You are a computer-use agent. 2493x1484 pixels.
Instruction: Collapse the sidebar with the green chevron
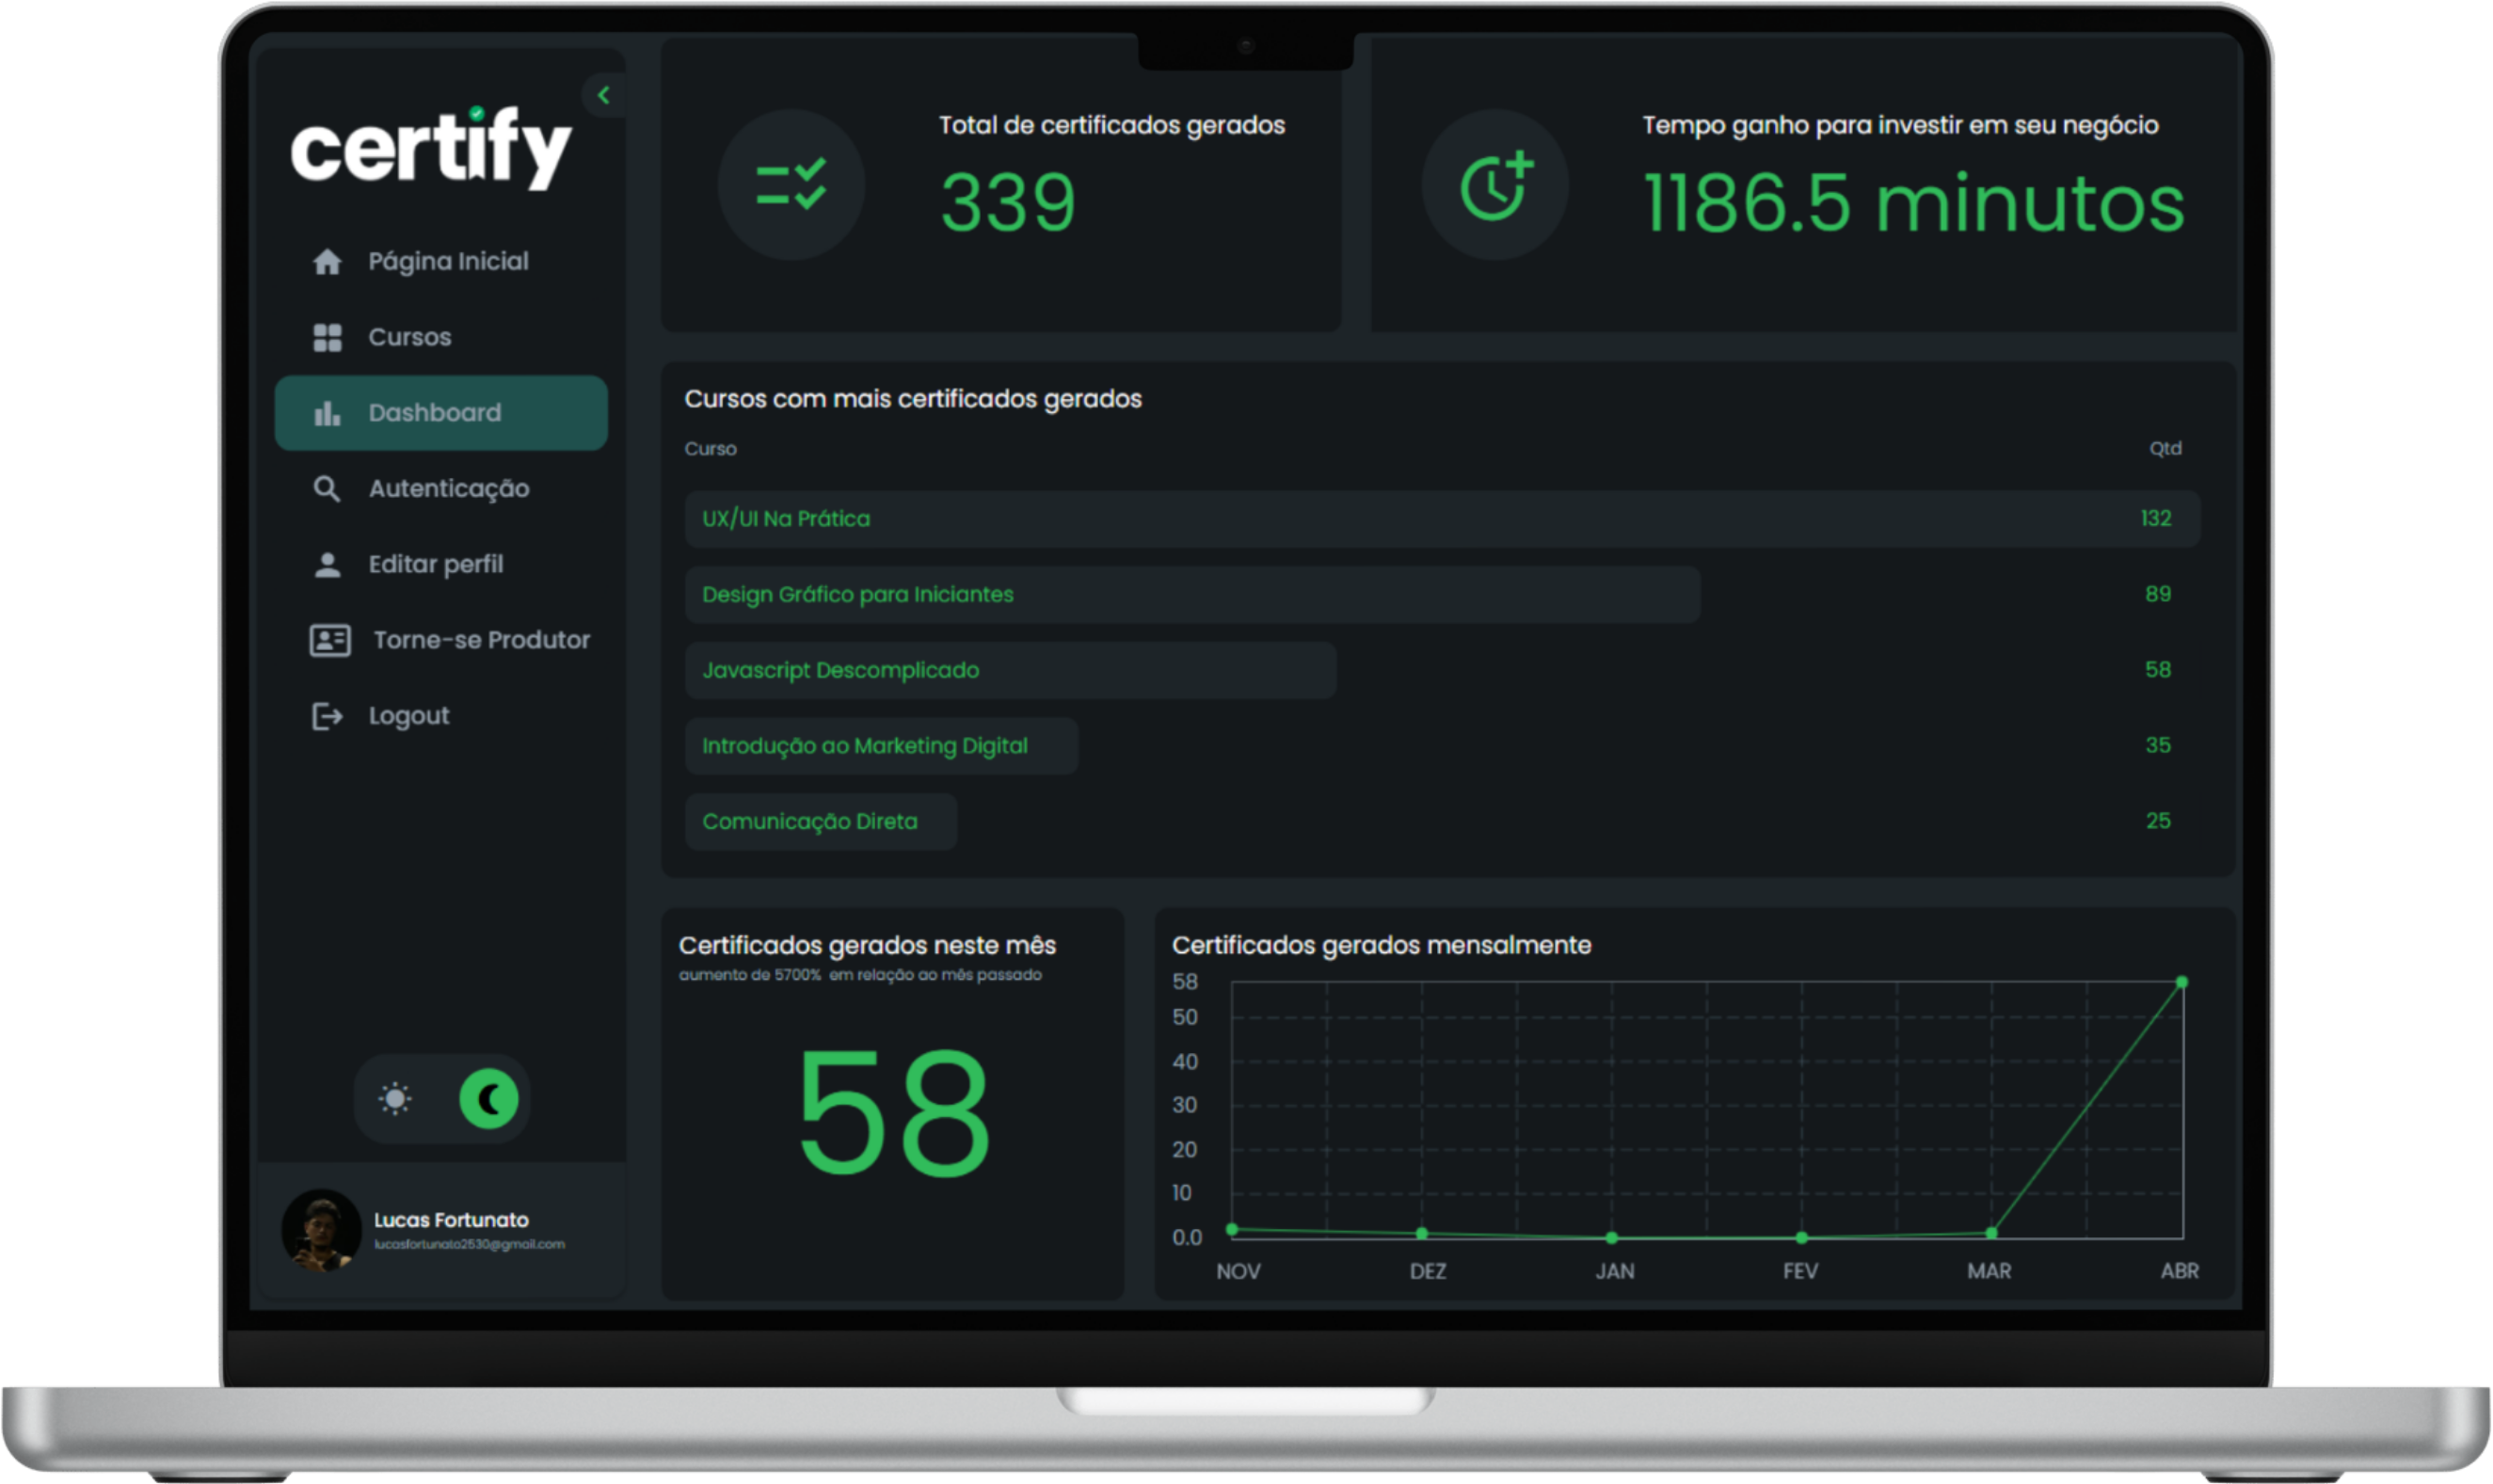pyautogui.click(x=603, y=95)
